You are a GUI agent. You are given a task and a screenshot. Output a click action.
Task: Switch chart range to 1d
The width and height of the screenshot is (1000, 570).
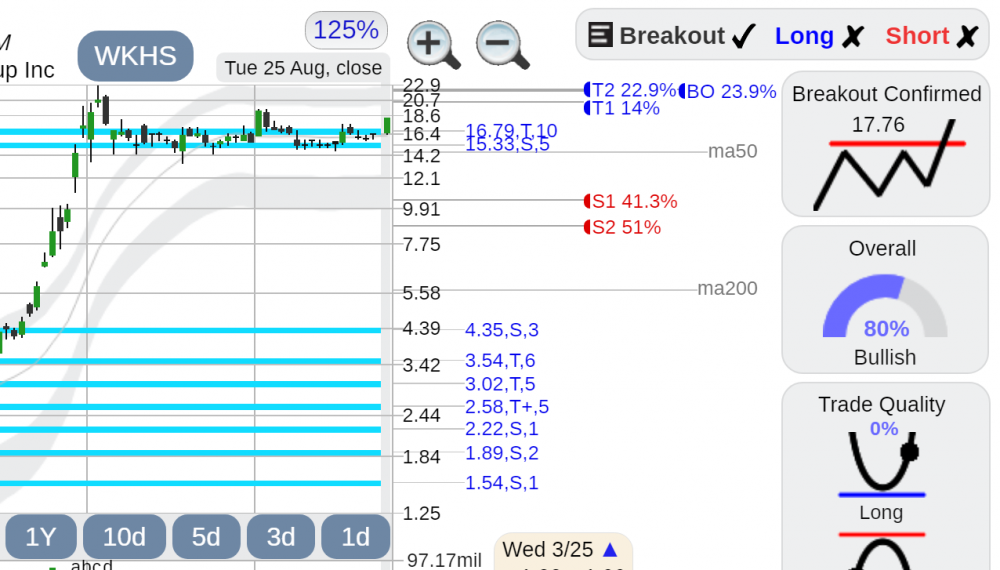coord(356,537)
